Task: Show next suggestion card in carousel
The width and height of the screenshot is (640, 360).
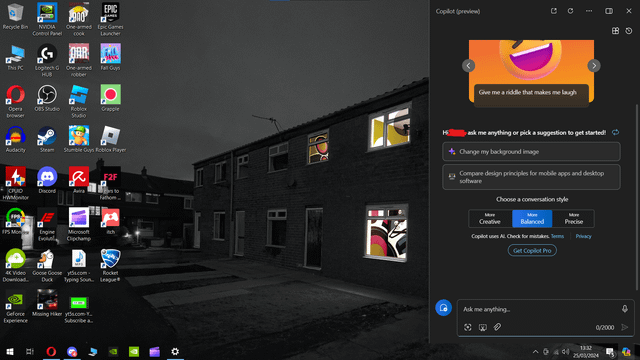Action: (594, 65)
